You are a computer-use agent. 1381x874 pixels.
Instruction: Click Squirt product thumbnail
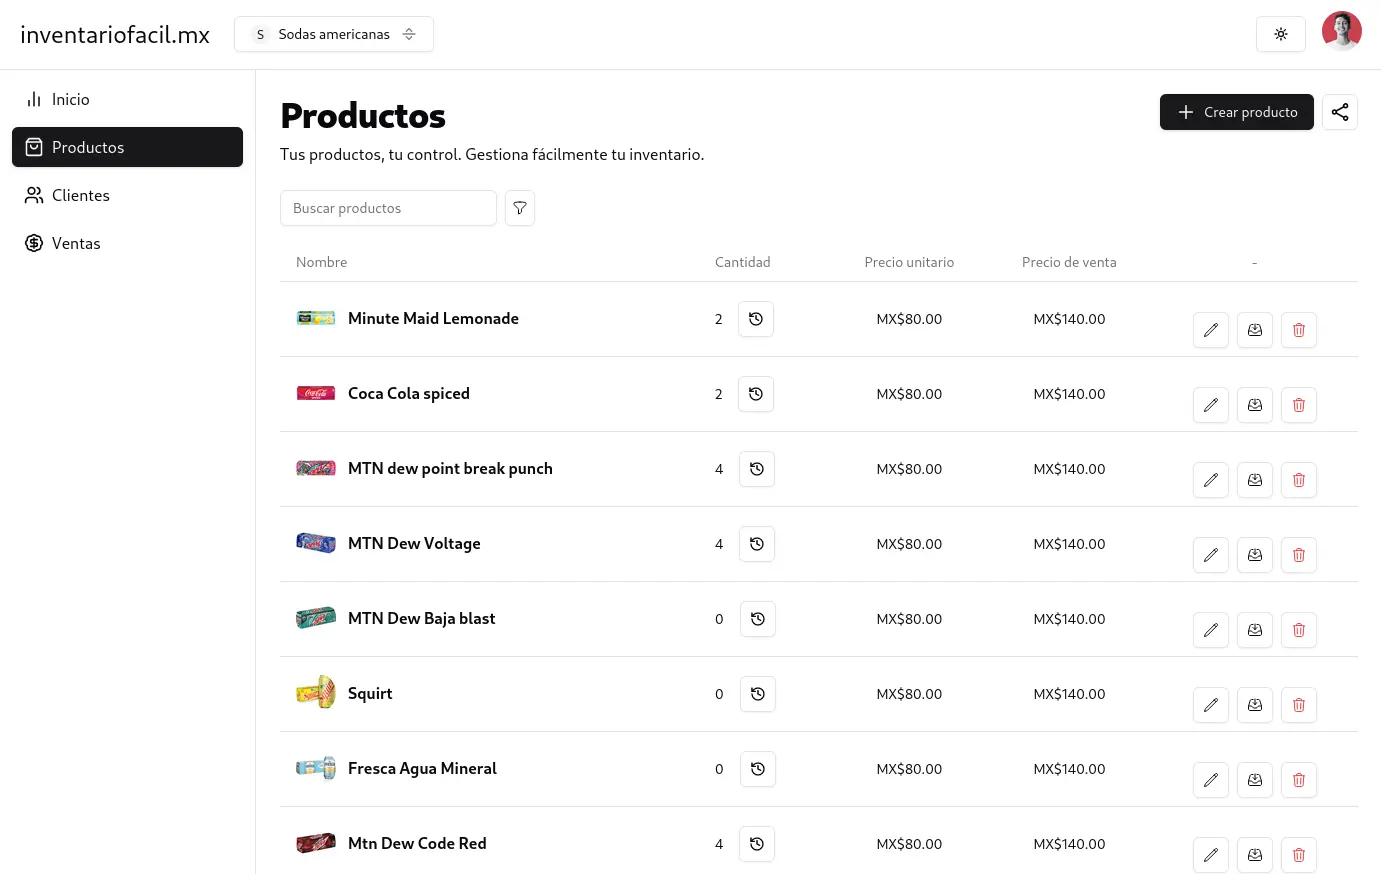pos(316,692)
